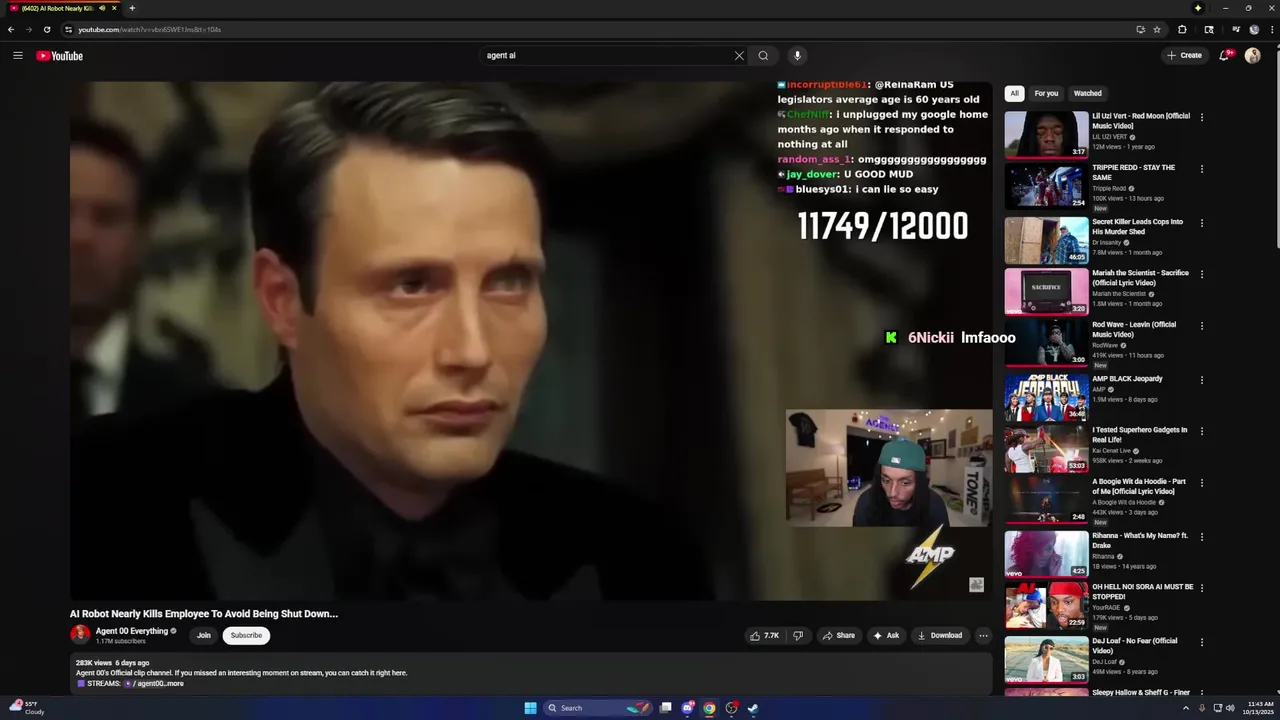Viewport: 1280px width, 720px height.
Task: View site information icon in address bar
Action: (68, 29)
